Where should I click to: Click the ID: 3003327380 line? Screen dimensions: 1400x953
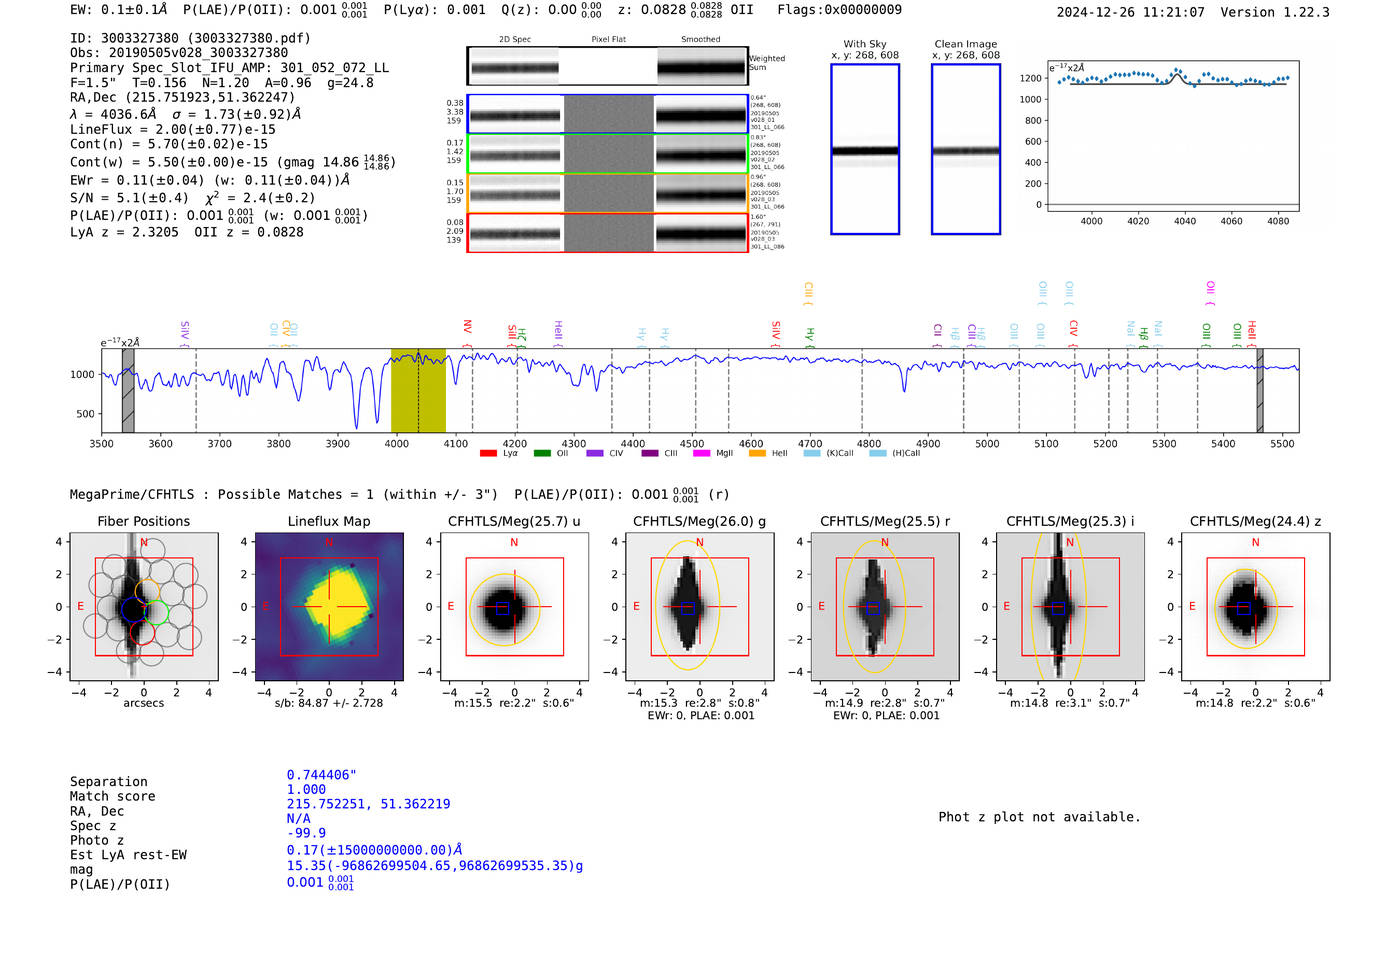point(190,38)
